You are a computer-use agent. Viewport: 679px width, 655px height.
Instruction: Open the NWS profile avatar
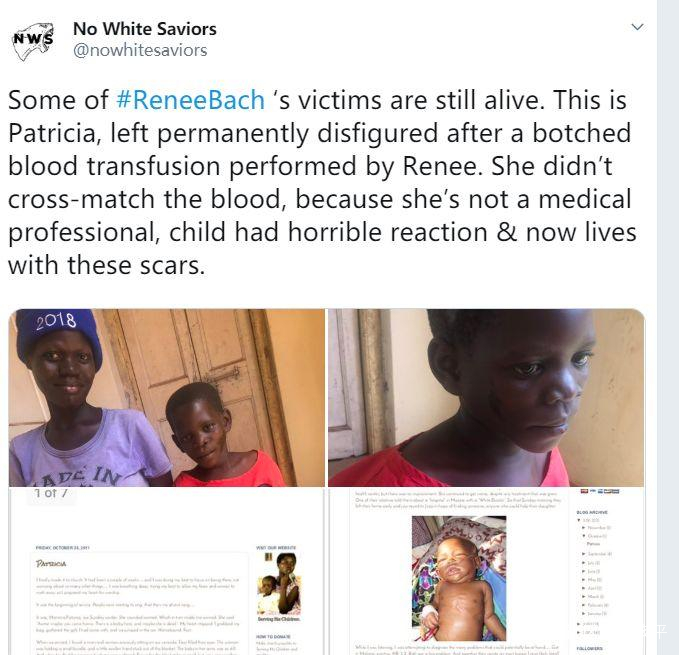click(x=33, y=41)
